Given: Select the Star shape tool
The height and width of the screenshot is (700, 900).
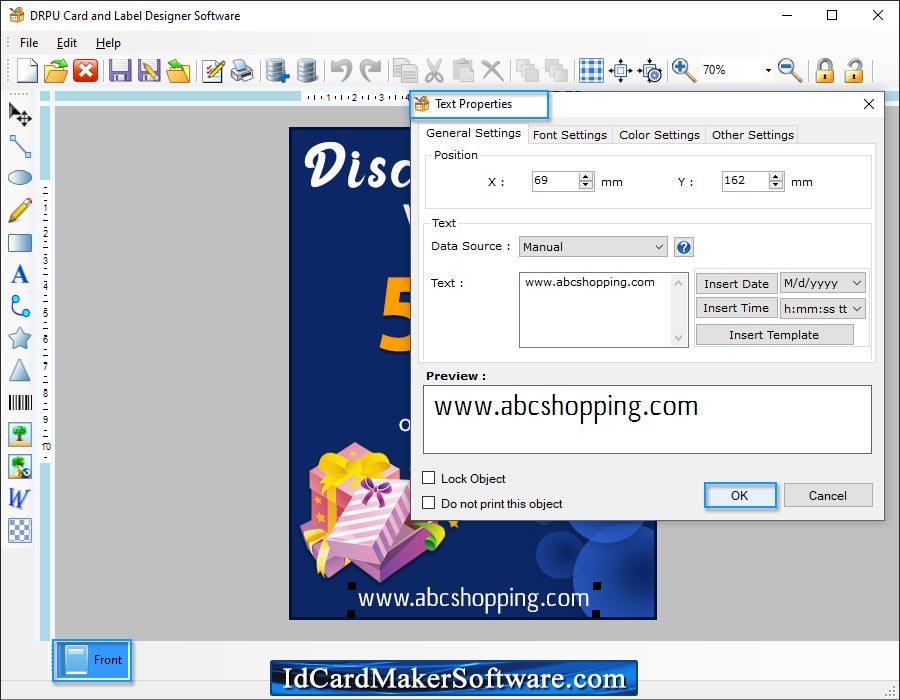Looking at the screenshot, I should 19,338.
